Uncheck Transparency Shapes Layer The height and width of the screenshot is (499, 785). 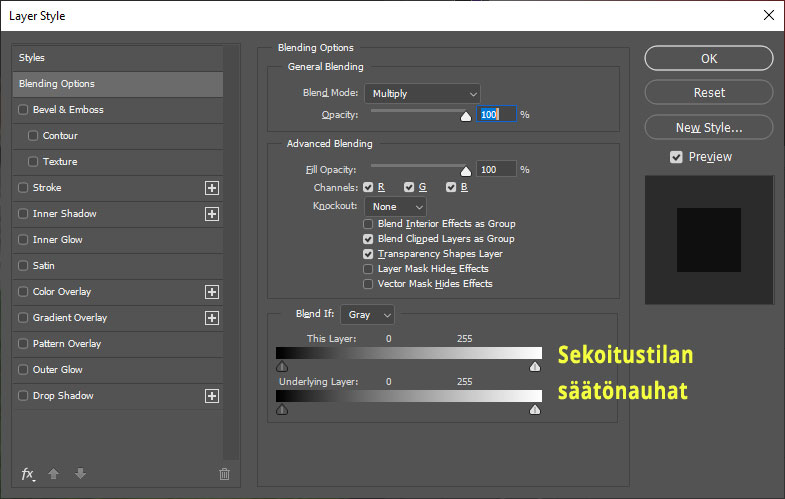368,254
